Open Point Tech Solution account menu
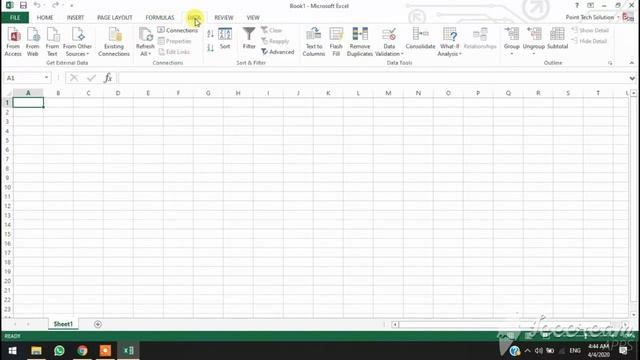Screen dimensions: 640x360 click(592, 17)
